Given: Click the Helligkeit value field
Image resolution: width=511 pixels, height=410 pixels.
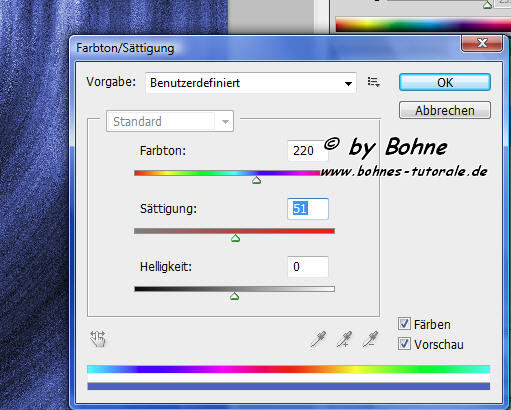Looking at the screenshot, I should (308, 266).
